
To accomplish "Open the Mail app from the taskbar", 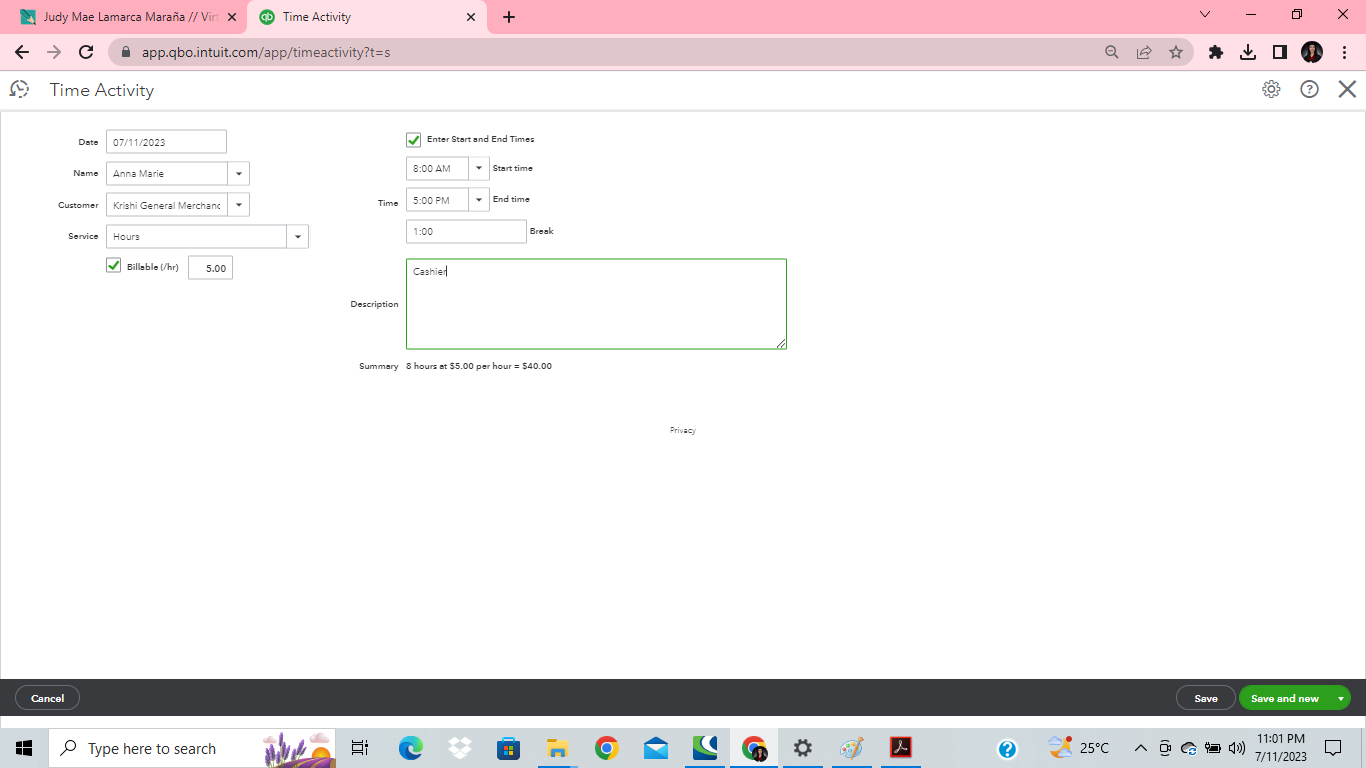I will pyautogui.click(x=656, y=748).
